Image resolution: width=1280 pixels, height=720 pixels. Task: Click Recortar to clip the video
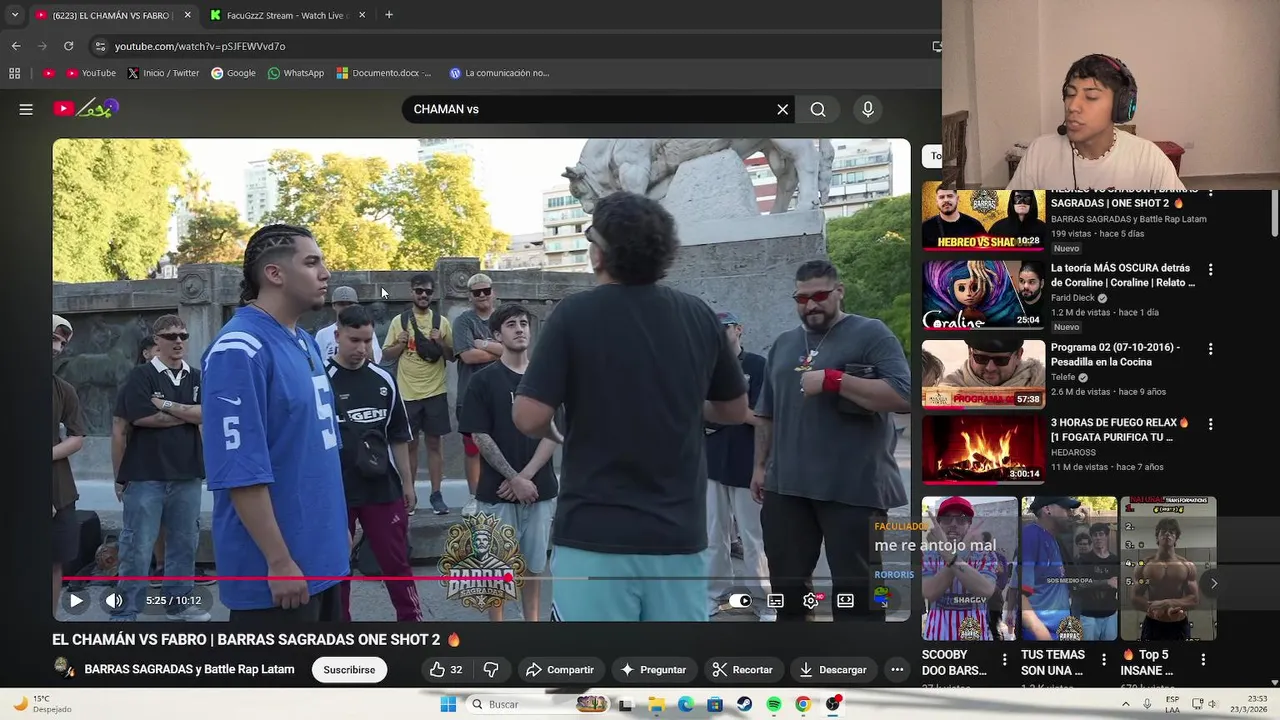click(742, 670)
